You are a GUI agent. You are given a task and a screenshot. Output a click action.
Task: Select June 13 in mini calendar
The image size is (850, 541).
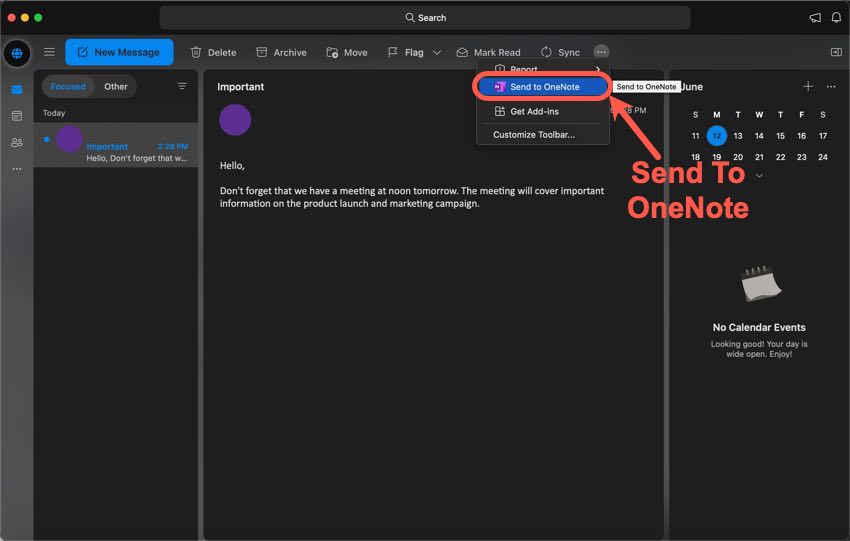[738, 136]
